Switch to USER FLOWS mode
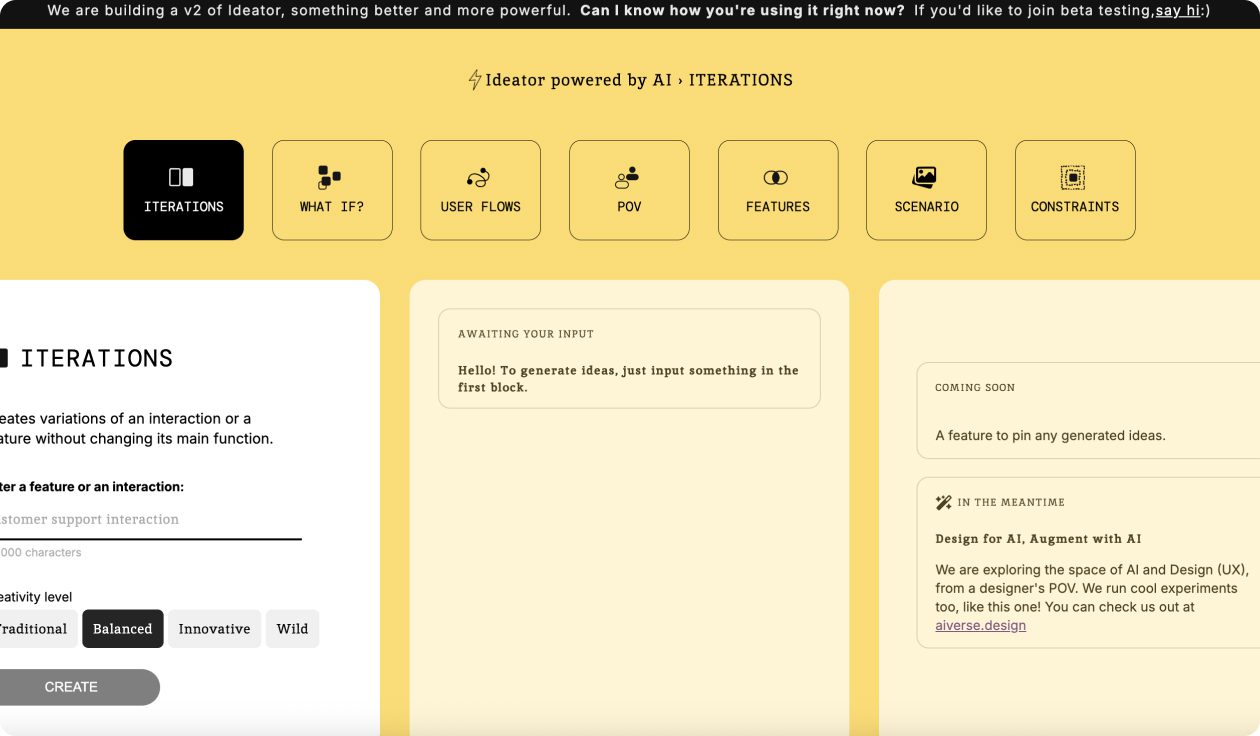This screenshot has width=1260, height=736. 480,190
